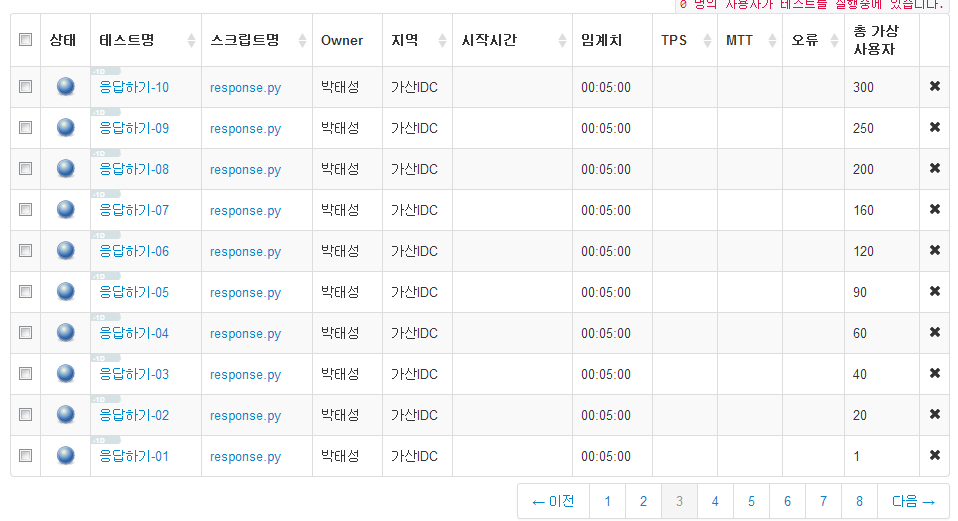958x521 pixels.
Task: Toggle the select-all checkbox in header
Action: [x=25, y=40]
